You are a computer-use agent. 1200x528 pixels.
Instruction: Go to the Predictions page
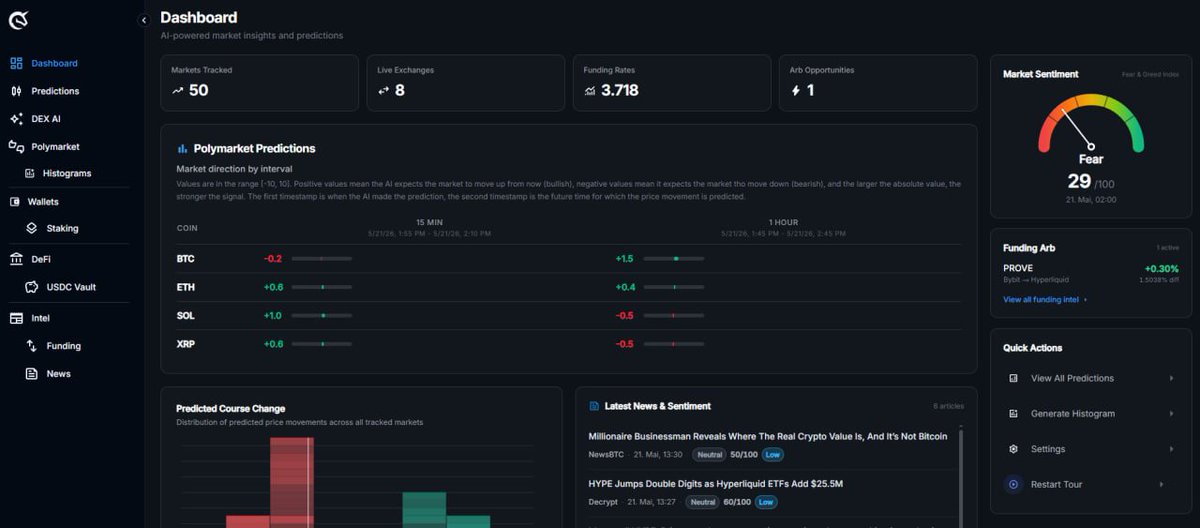[x=55, y=91]
